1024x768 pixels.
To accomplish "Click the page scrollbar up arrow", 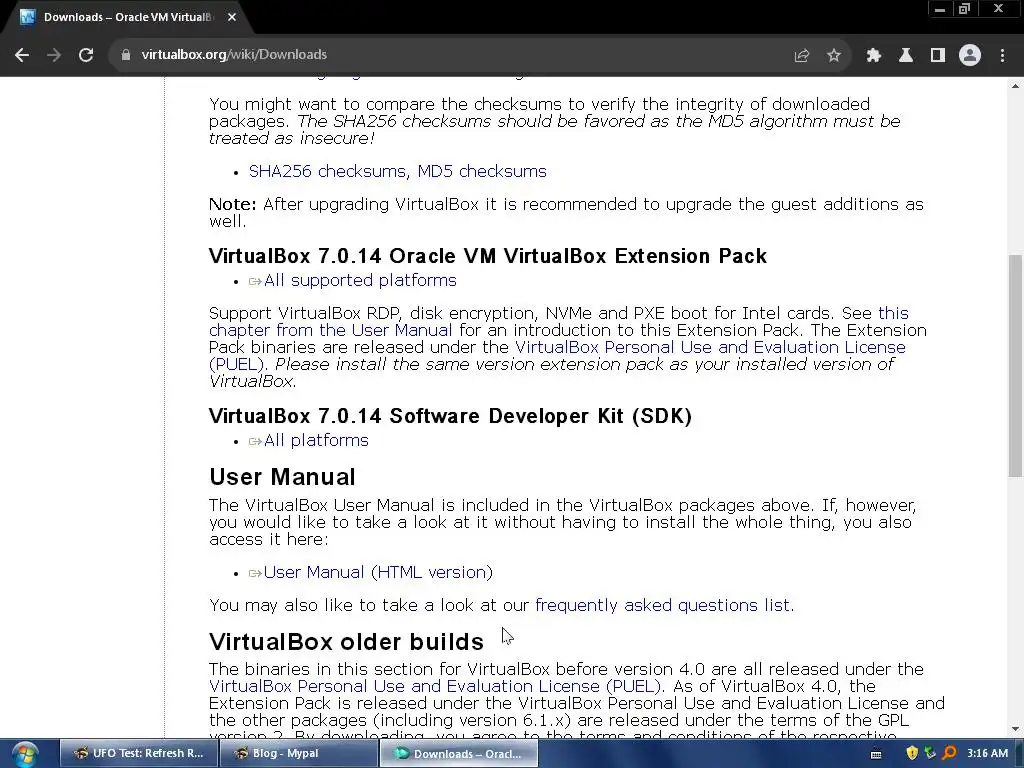I will [1016, 86].
